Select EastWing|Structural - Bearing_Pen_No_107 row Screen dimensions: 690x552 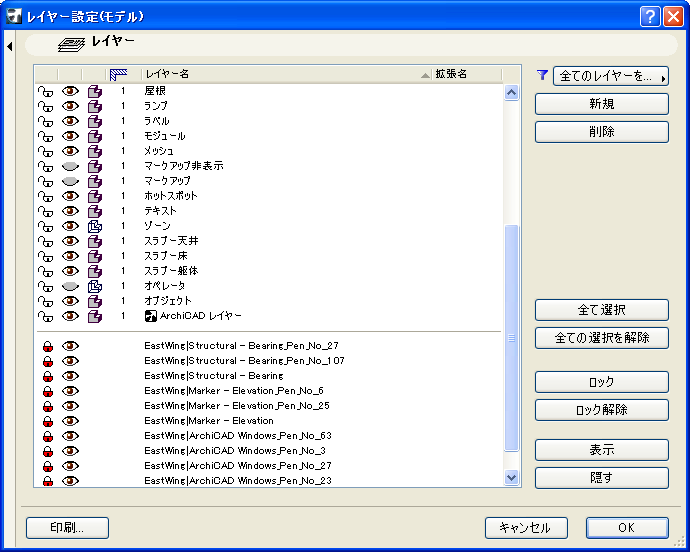(244, 361)
